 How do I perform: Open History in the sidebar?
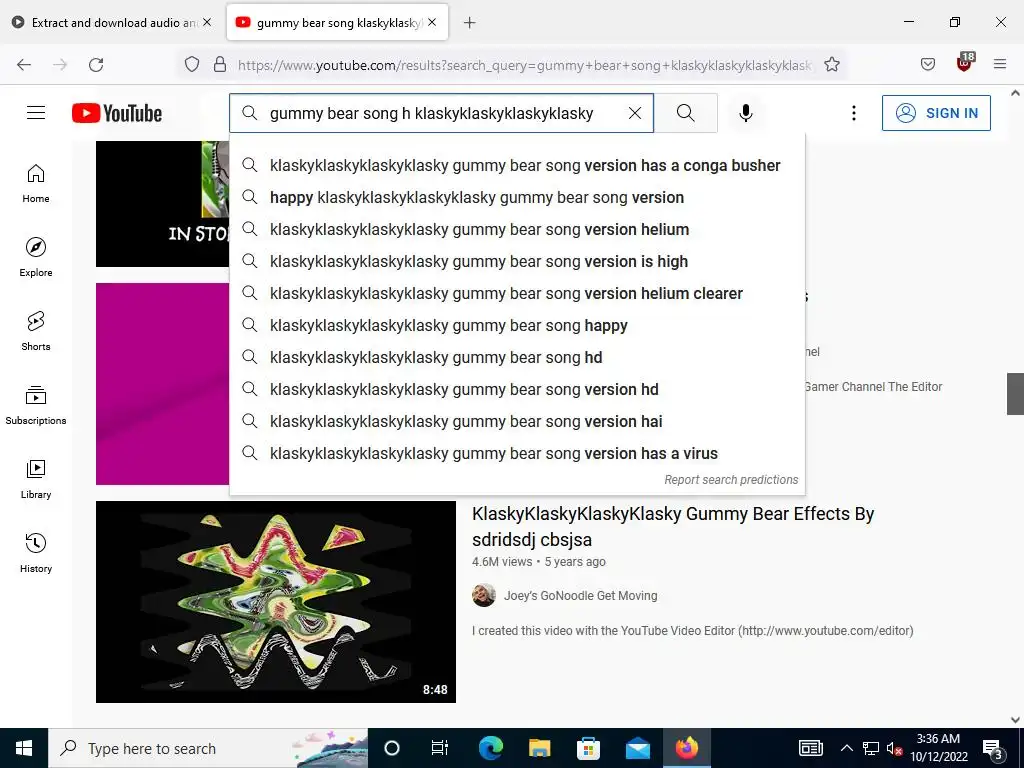36,552
